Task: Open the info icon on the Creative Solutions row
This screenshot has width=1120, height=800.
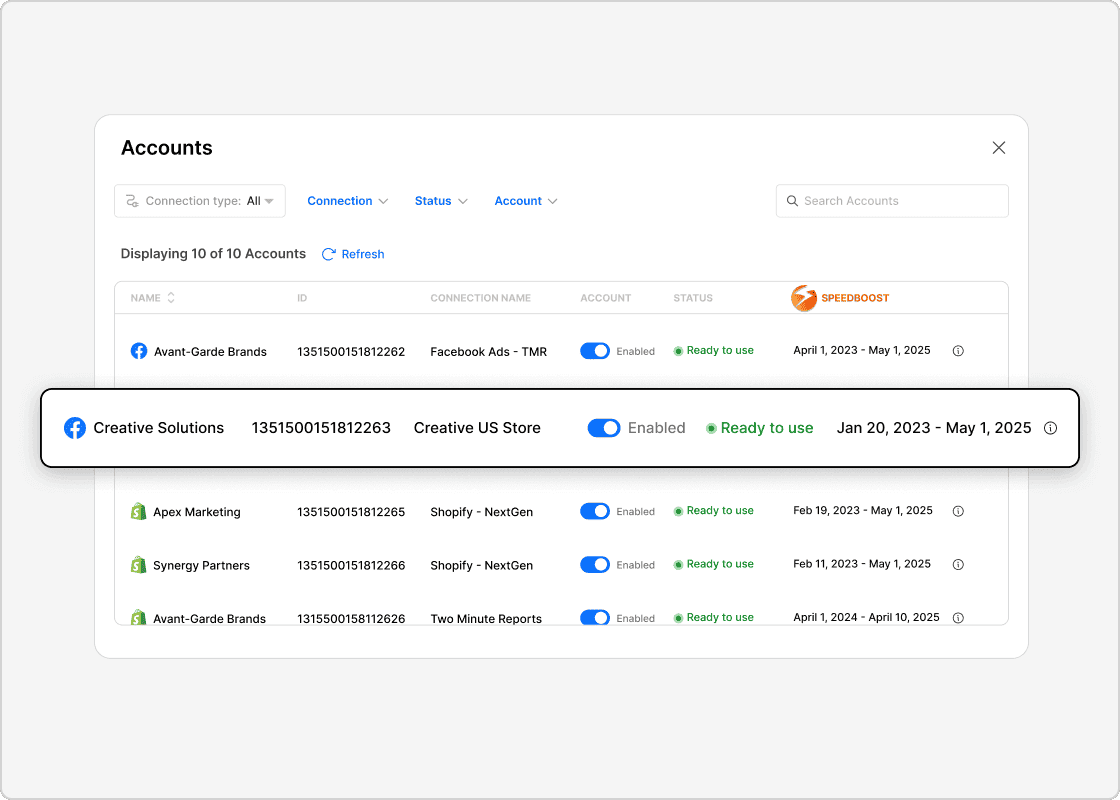Action: point(1051,428)
